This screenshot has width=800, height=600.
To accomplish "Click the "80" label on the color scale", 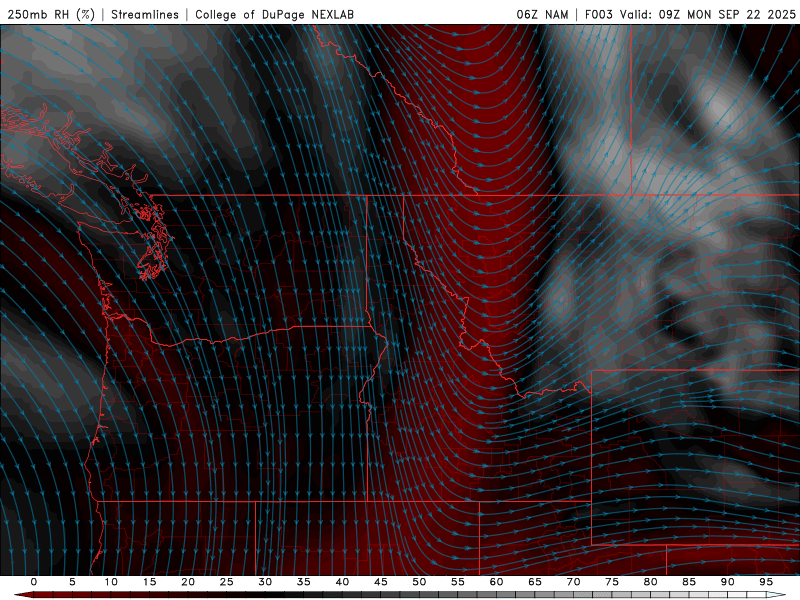I will pyautogui.click(x=650, y=582).
